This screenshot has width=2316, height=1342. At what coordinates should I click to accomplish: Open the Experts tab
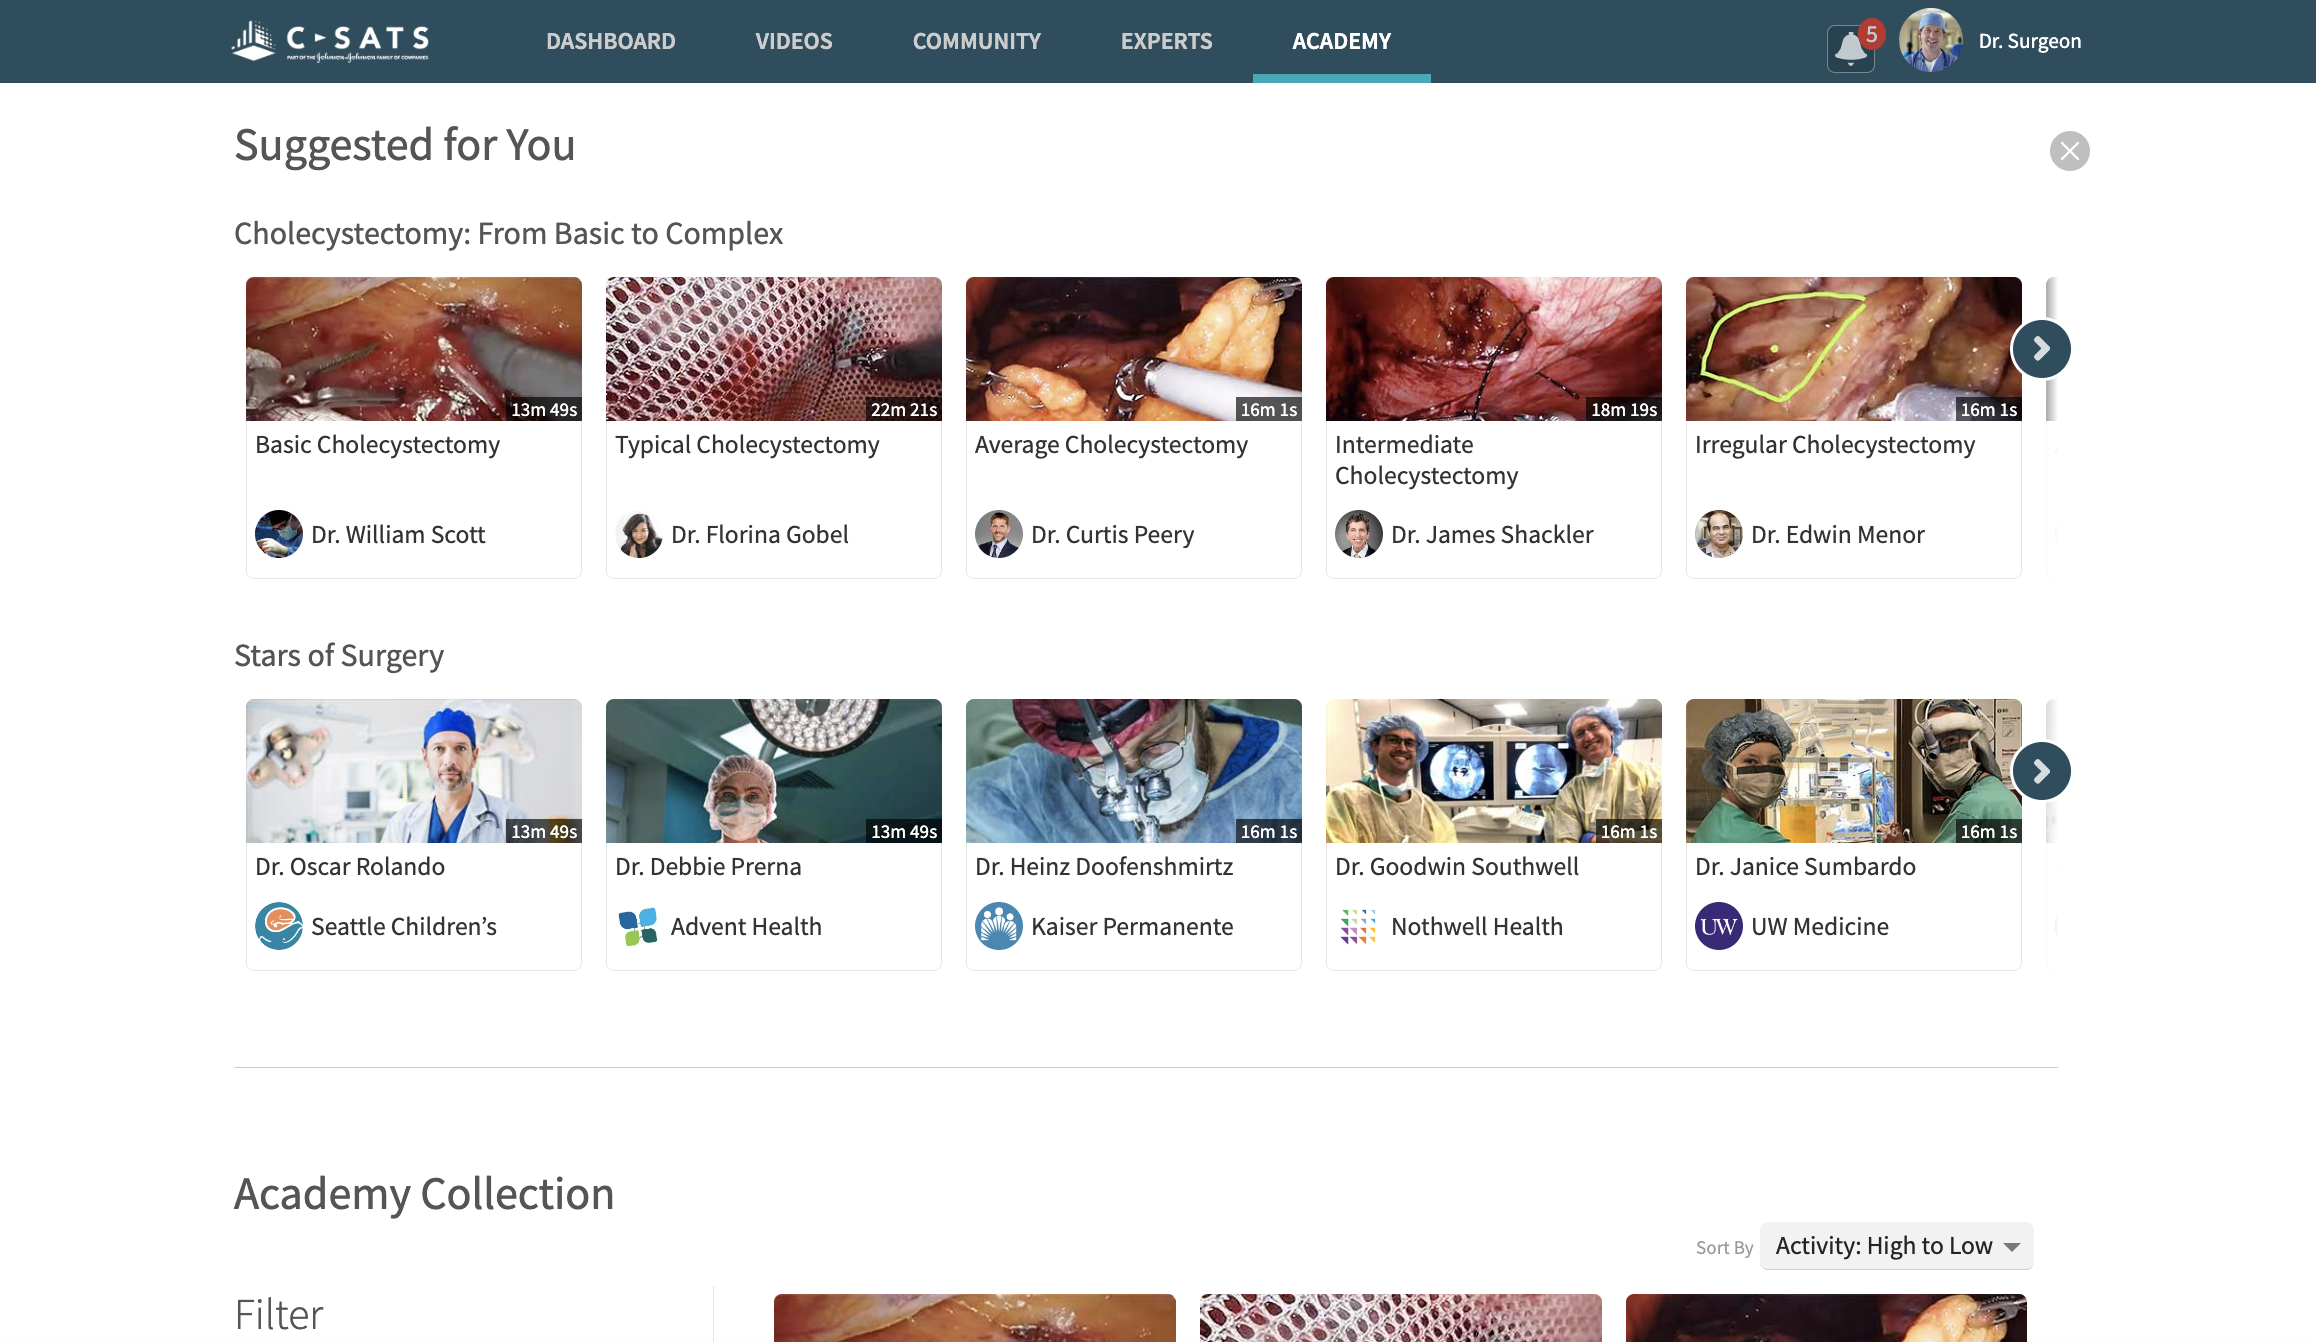[1166, 41]
